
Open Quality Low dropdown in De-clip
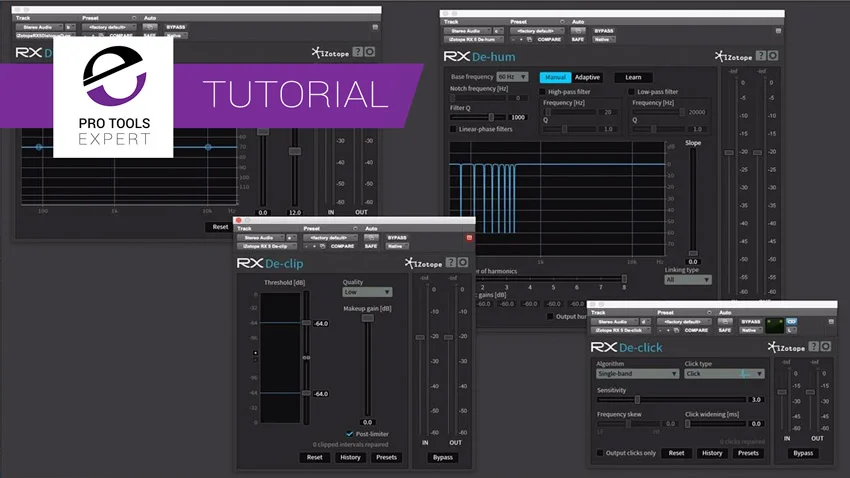tap(367, 292)
